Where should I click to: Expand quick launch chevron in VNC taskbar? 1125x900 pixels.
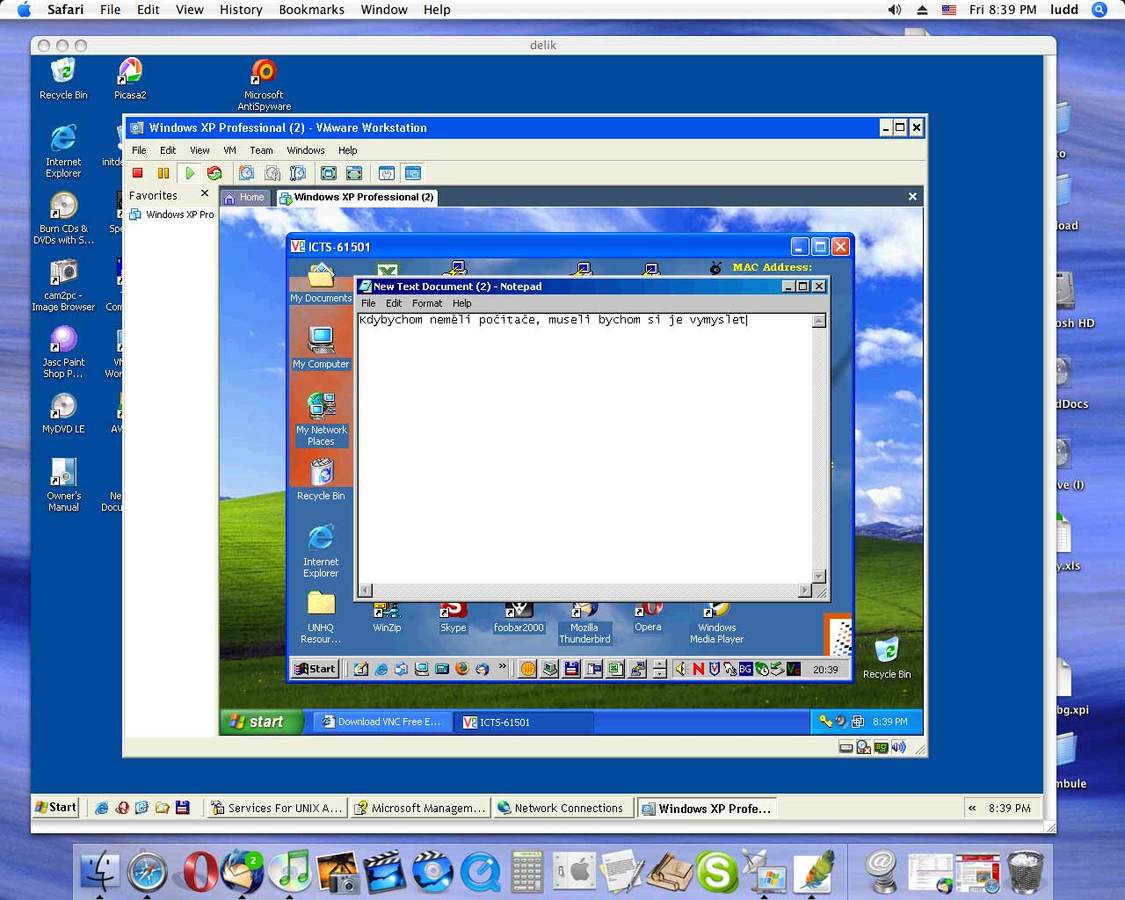tap(502, 666)
